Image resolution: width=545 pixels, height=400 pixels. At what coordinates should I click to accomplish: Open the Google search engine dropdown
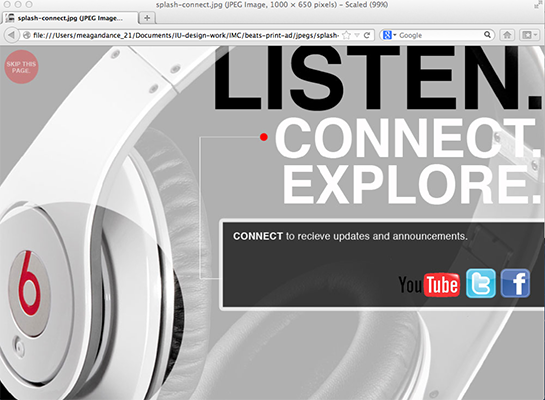390,35
